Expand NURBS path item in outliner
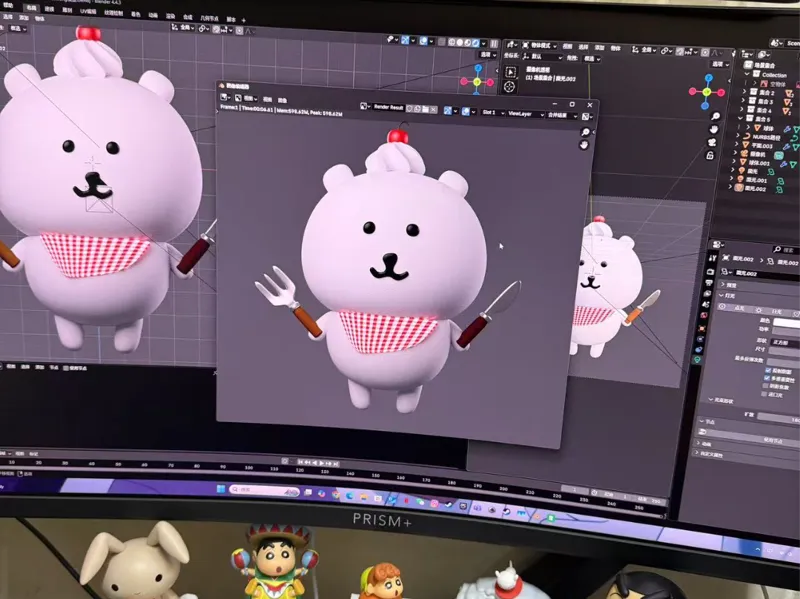Viewport: 800px width, 599px height. (737, 136)
